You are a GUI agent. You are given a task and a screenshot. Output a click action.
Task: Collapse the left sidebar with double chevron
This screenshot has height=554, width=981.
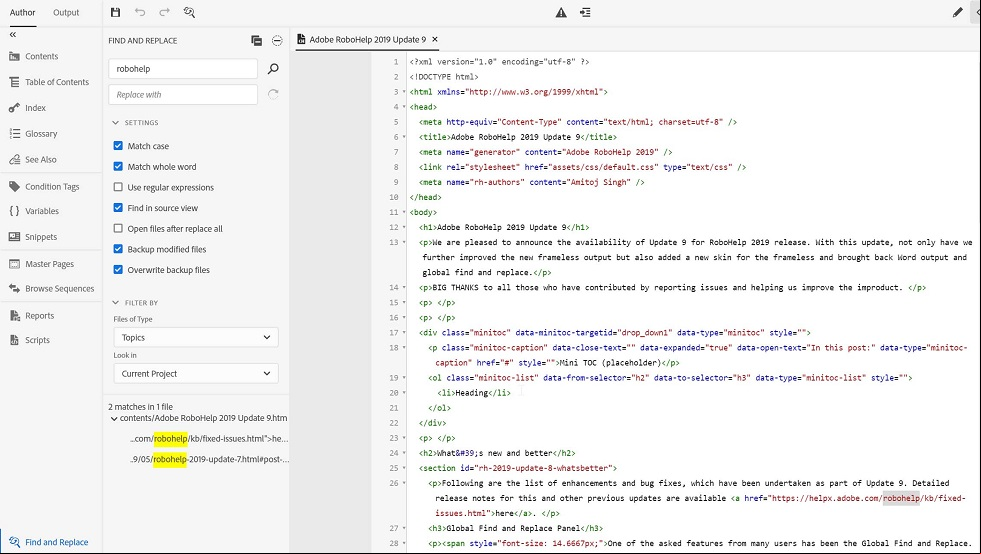point(13,34)
